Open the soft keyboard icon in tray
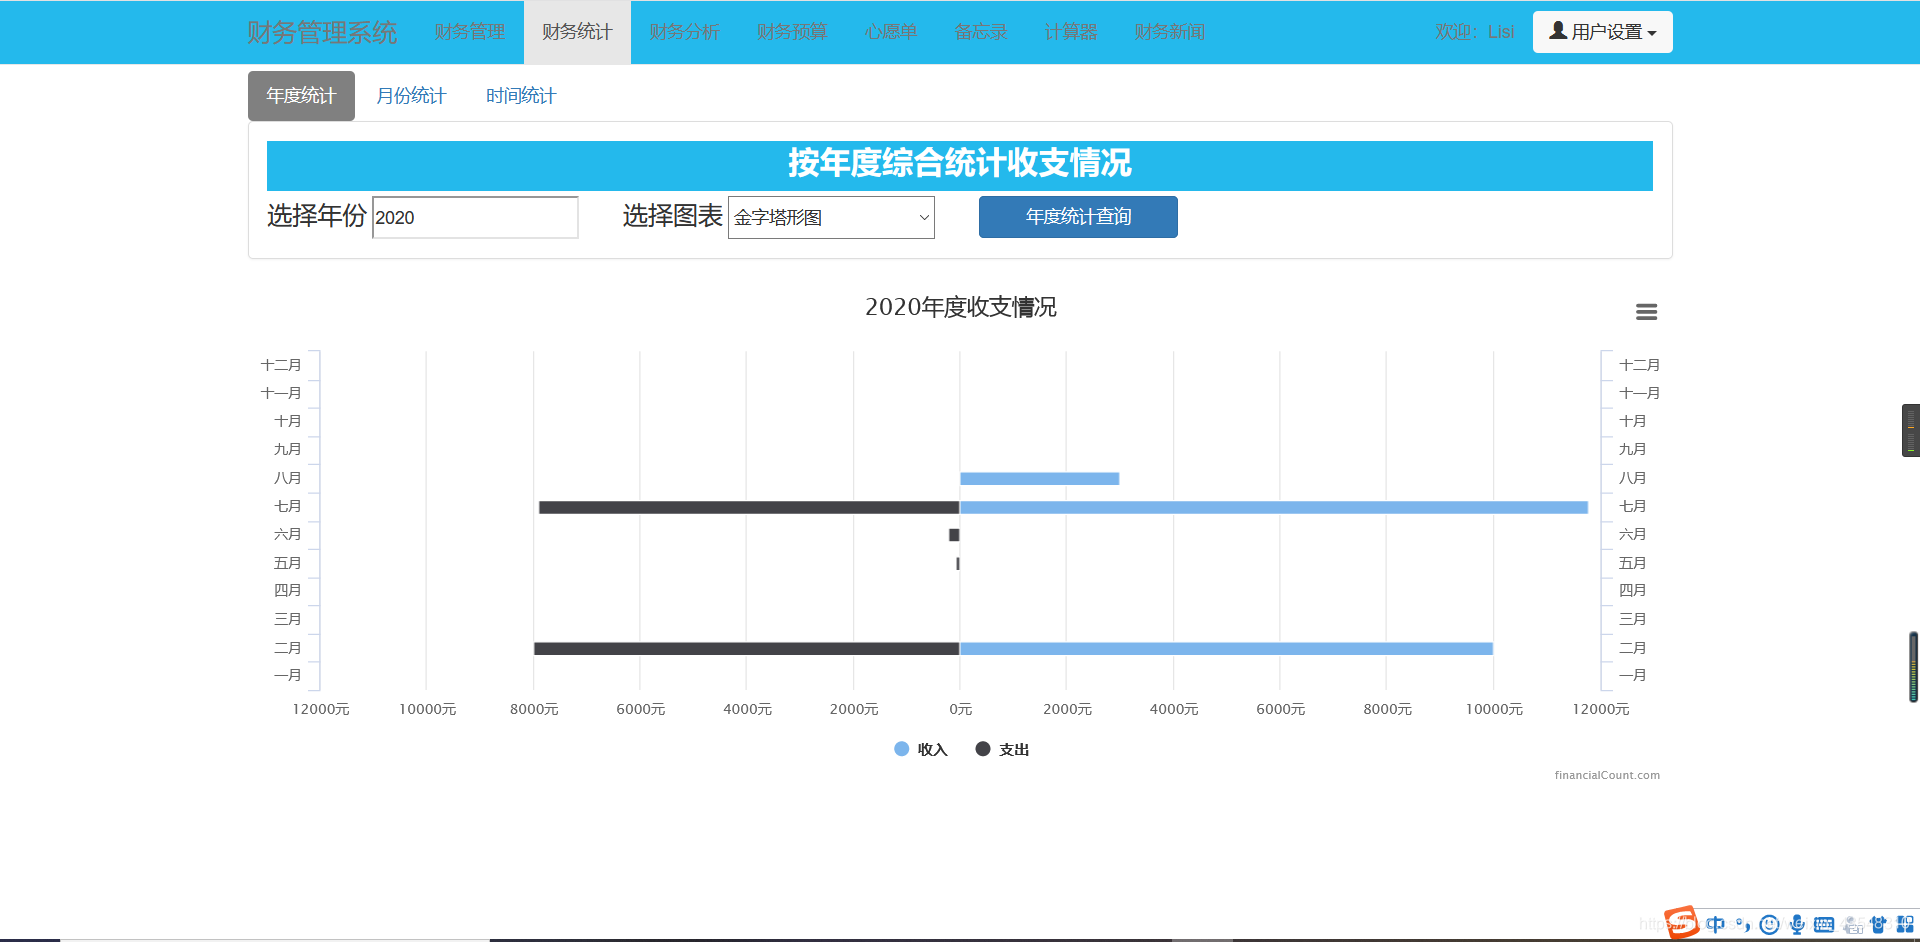 pyautogui.click(x=1824, y=924)
